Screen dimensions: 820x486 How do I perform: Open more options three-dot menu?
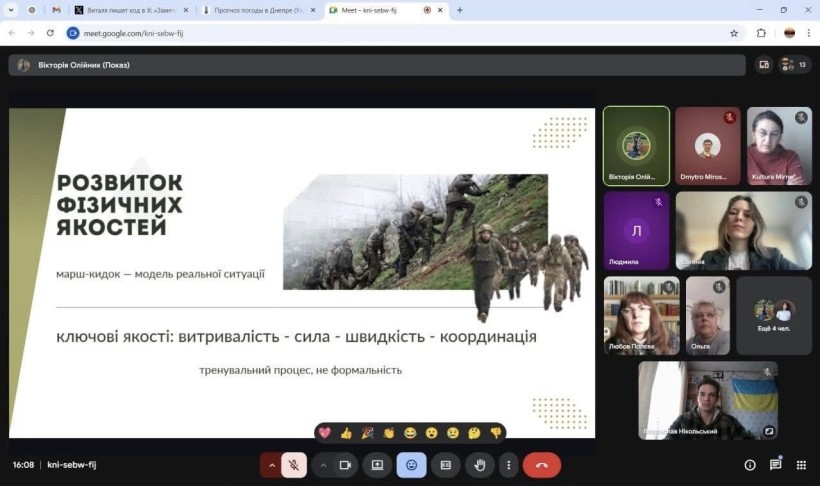pyautogui.click(x=508, y=465)
